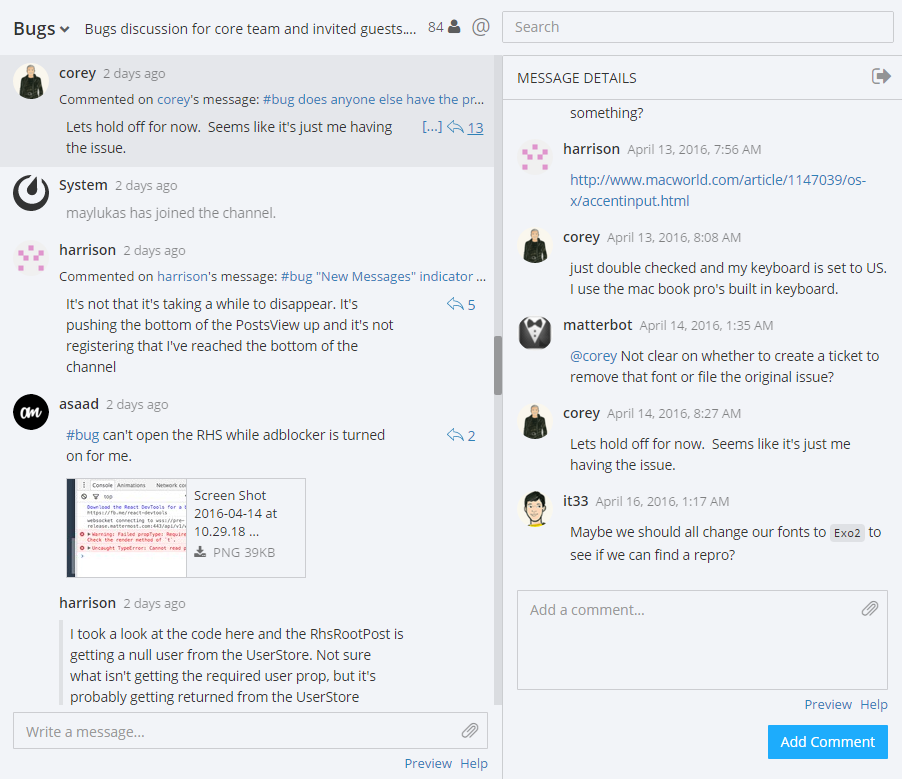Click the System avatar icon
The height and width of the screenshot is (779, 902).
[x=30, y=193]
